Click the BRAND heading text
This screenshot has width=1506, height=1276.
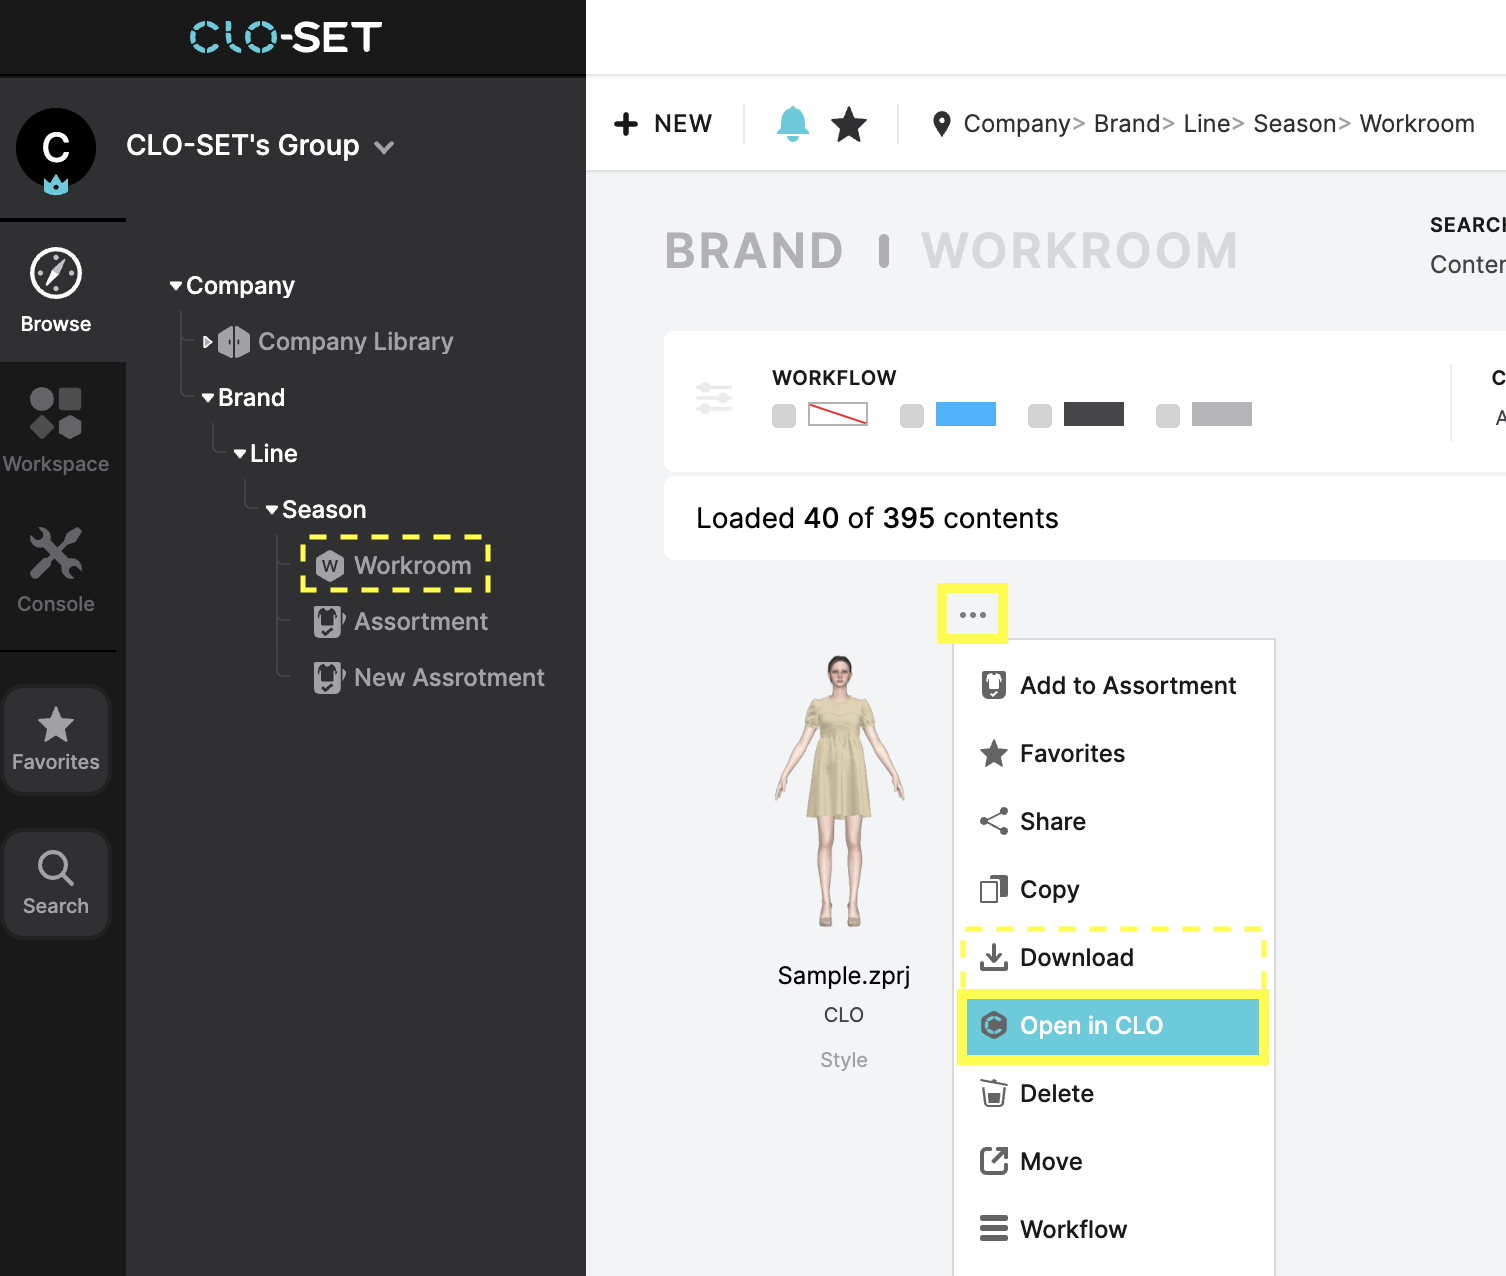pyautogui.click(x=755, y=251)
